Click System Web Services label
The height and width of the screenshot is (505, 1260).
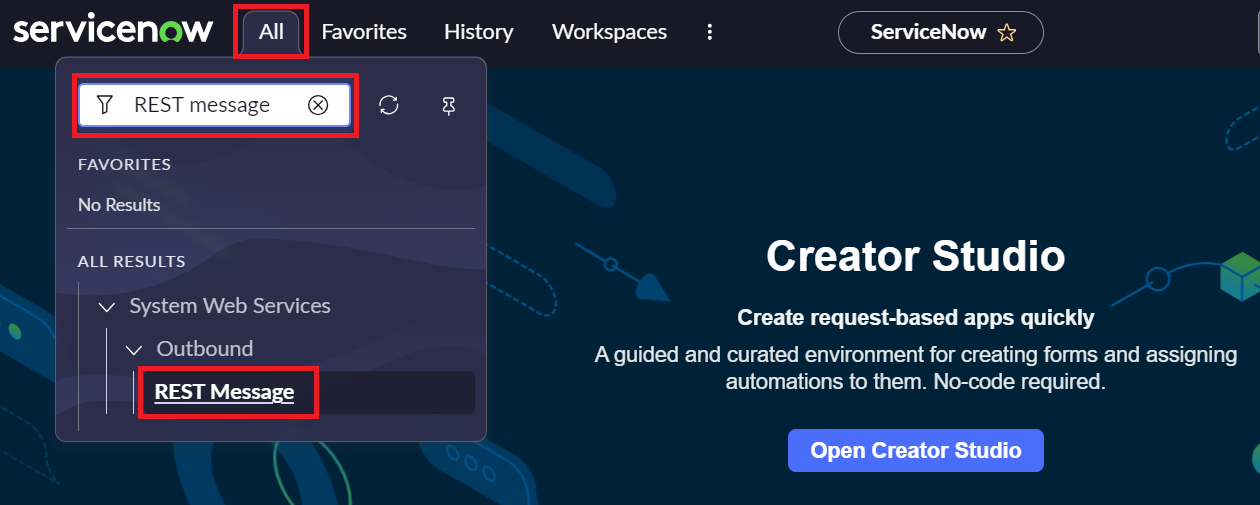point(230,306)
